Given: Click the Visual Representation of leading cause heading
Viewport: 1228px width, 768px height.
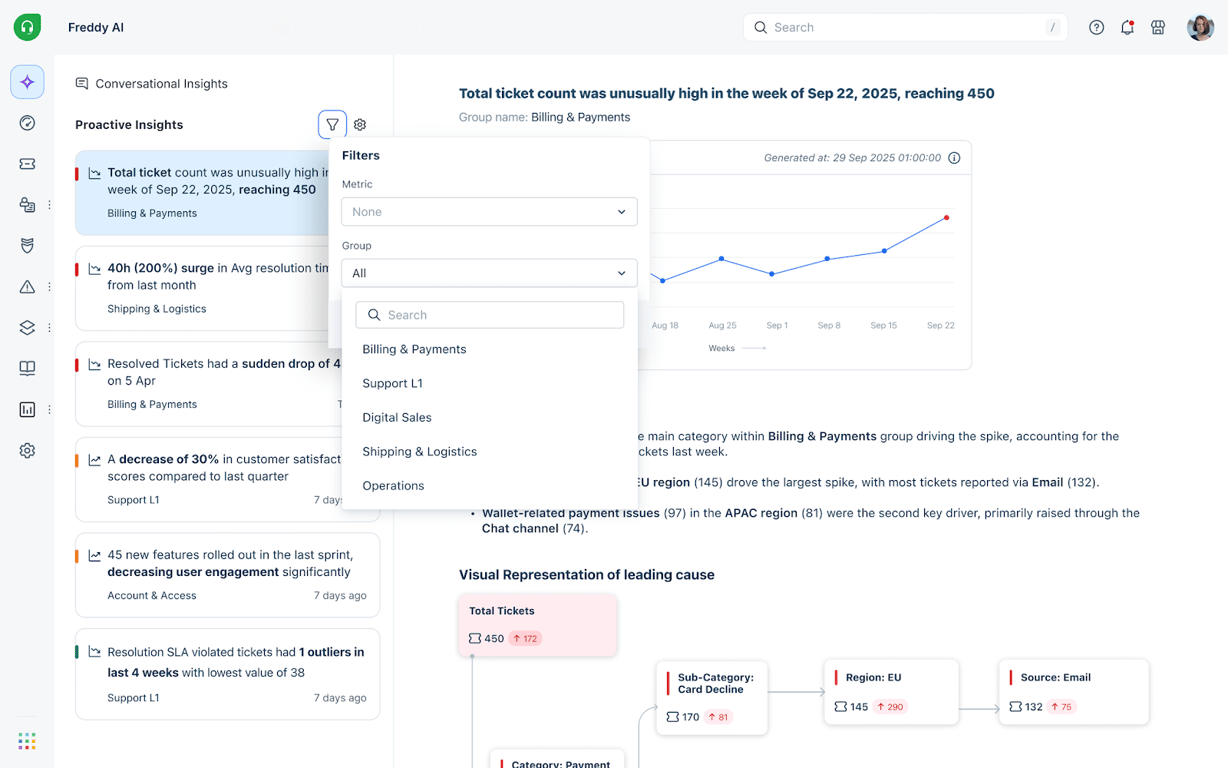Looking at the screenshot, I should point(587,575).
